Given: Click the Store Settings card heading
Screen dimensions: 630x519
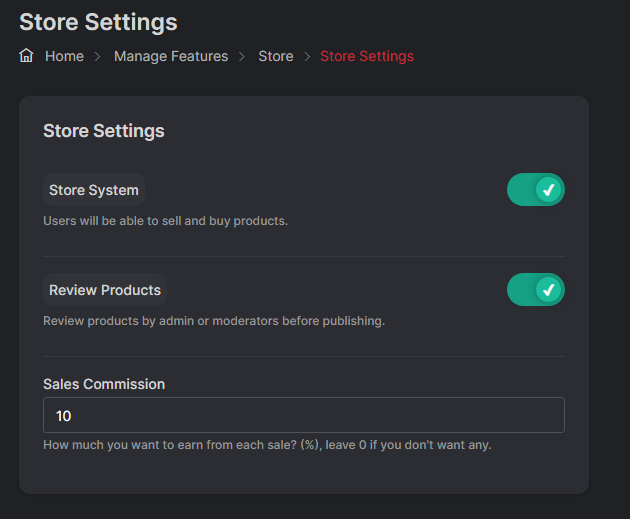Looking at the screenshot, I should [x=104, y=131].
